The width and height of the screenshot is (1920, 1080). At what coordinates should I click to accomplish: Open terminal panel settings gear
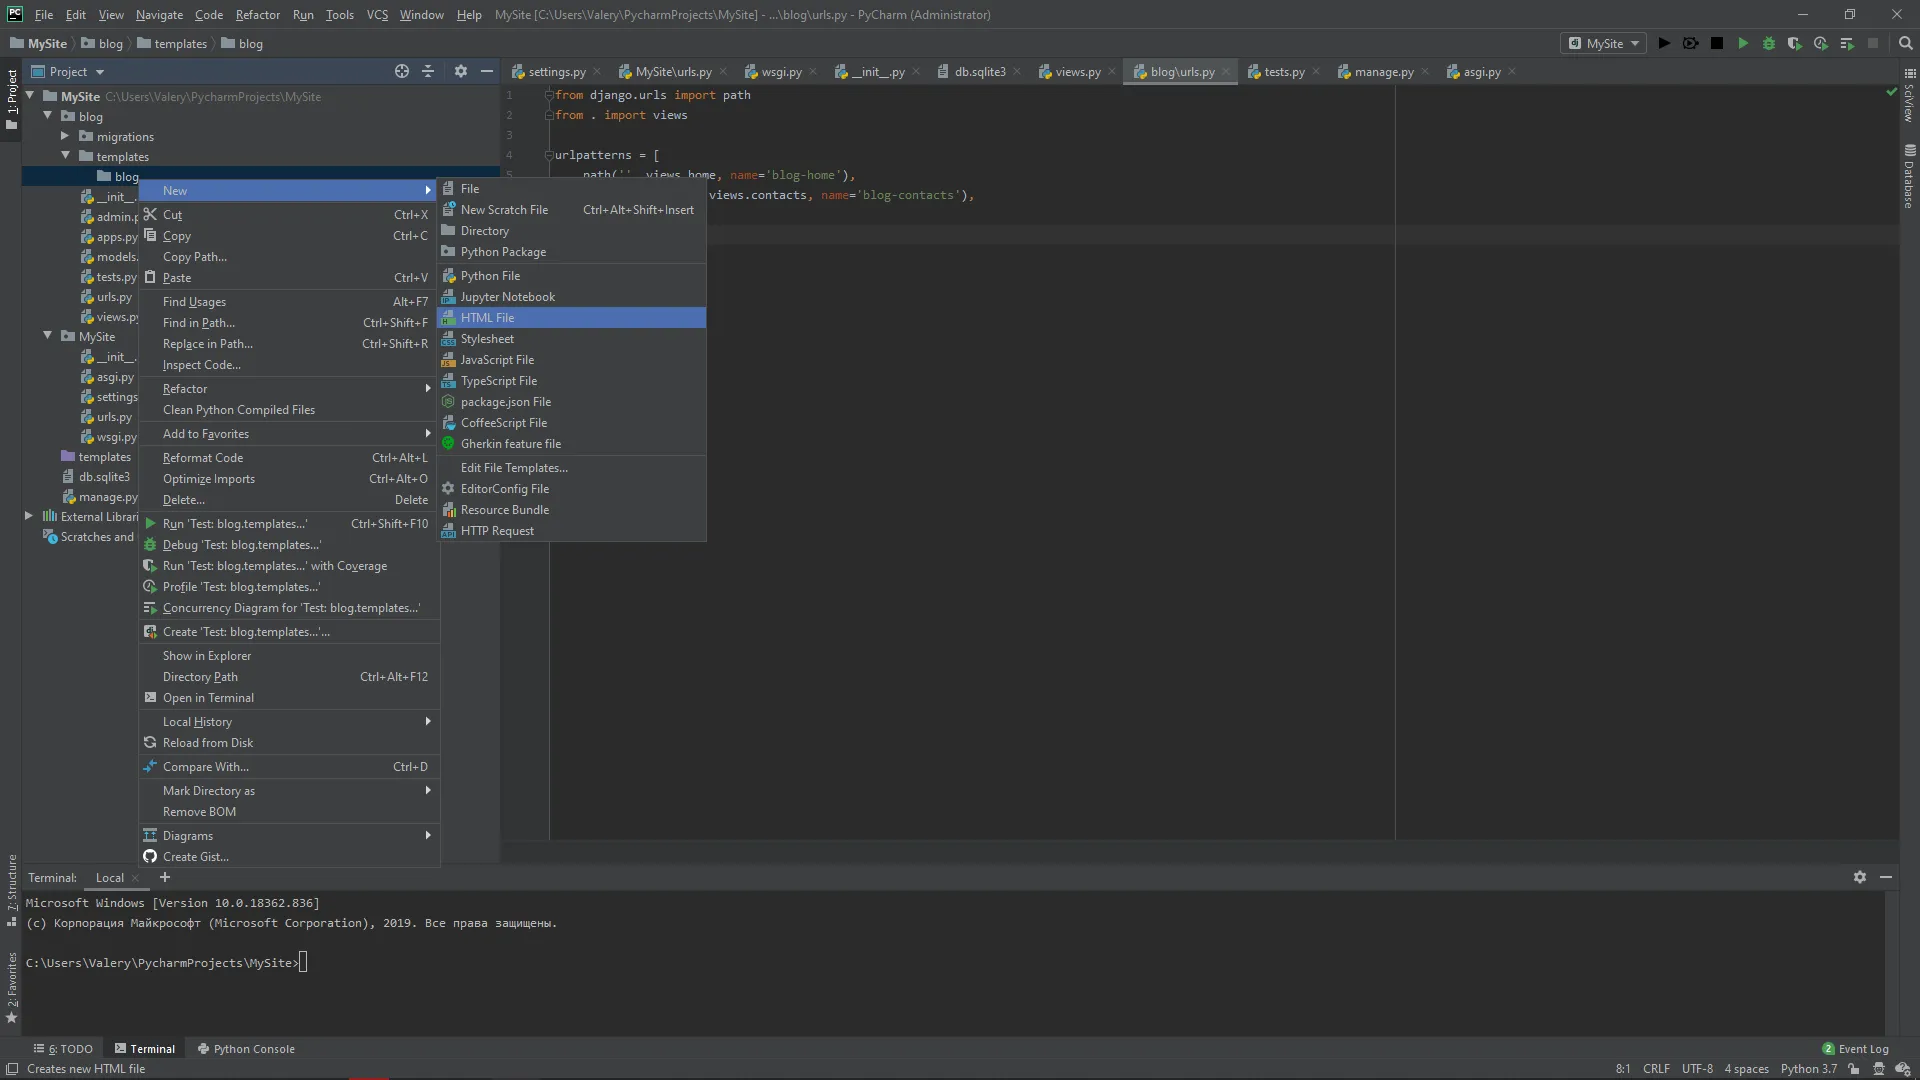[1859, 877]
